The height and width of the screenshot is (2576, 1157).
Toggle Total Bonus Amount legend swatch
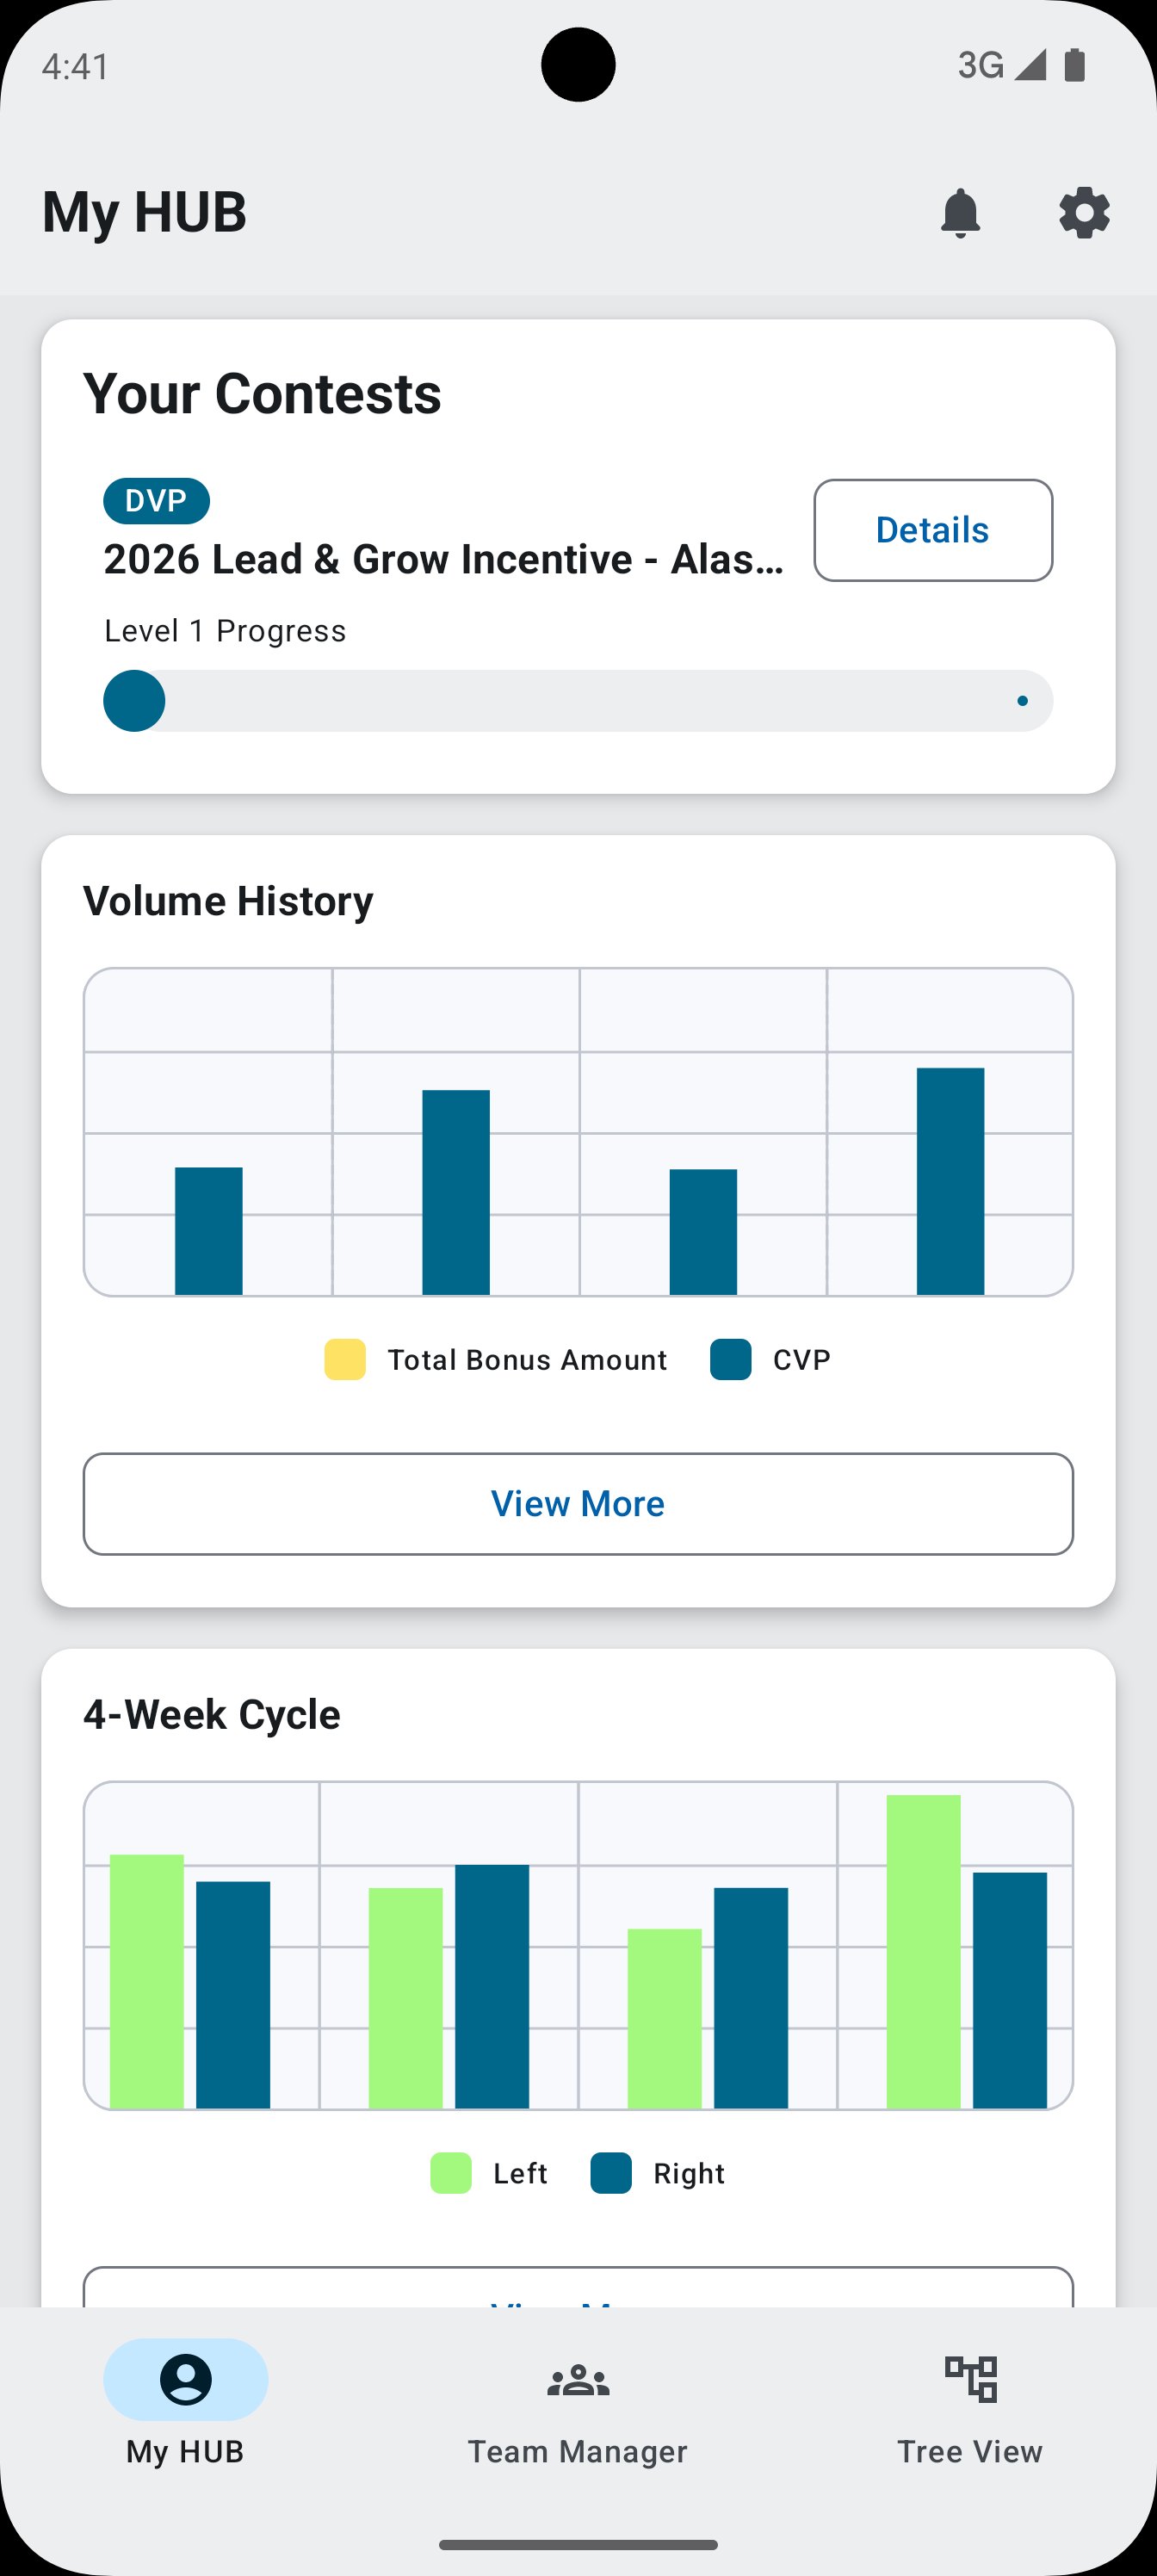point(345,1360)
